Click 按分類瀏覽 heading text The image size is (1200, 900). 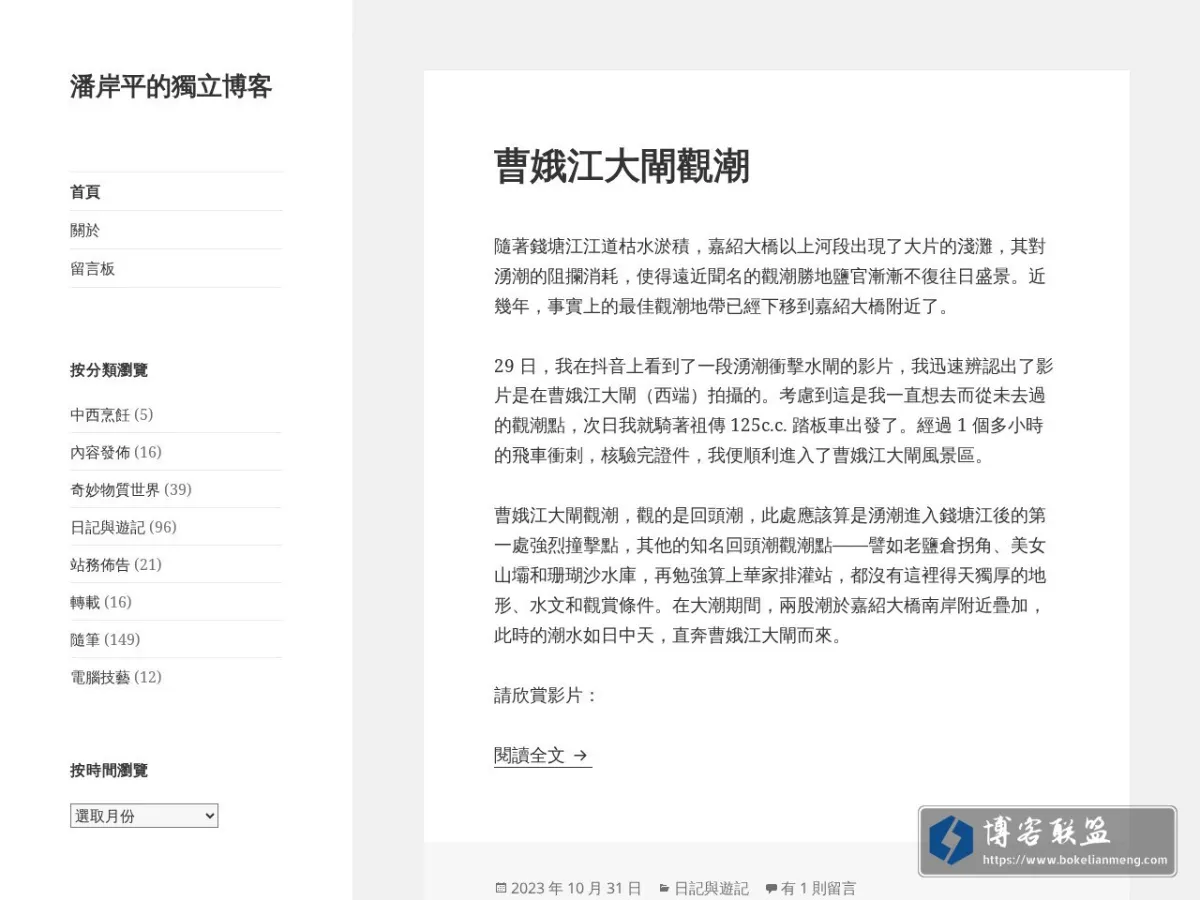point(109,370)
